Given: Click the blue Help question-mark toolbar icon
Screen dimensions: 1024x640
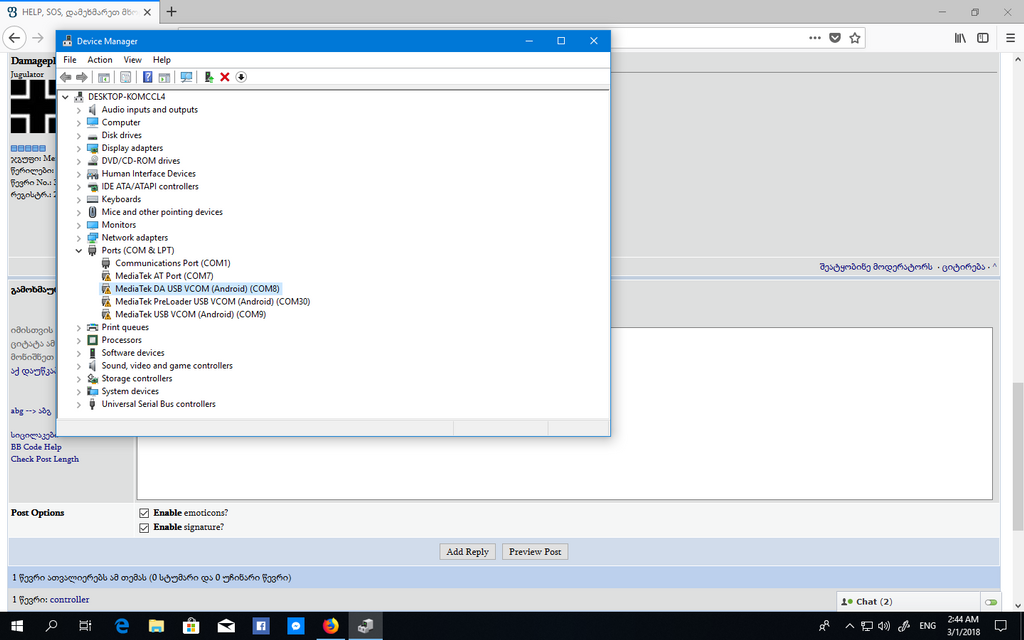Looking at the screenshot, I should coord(148,77).
